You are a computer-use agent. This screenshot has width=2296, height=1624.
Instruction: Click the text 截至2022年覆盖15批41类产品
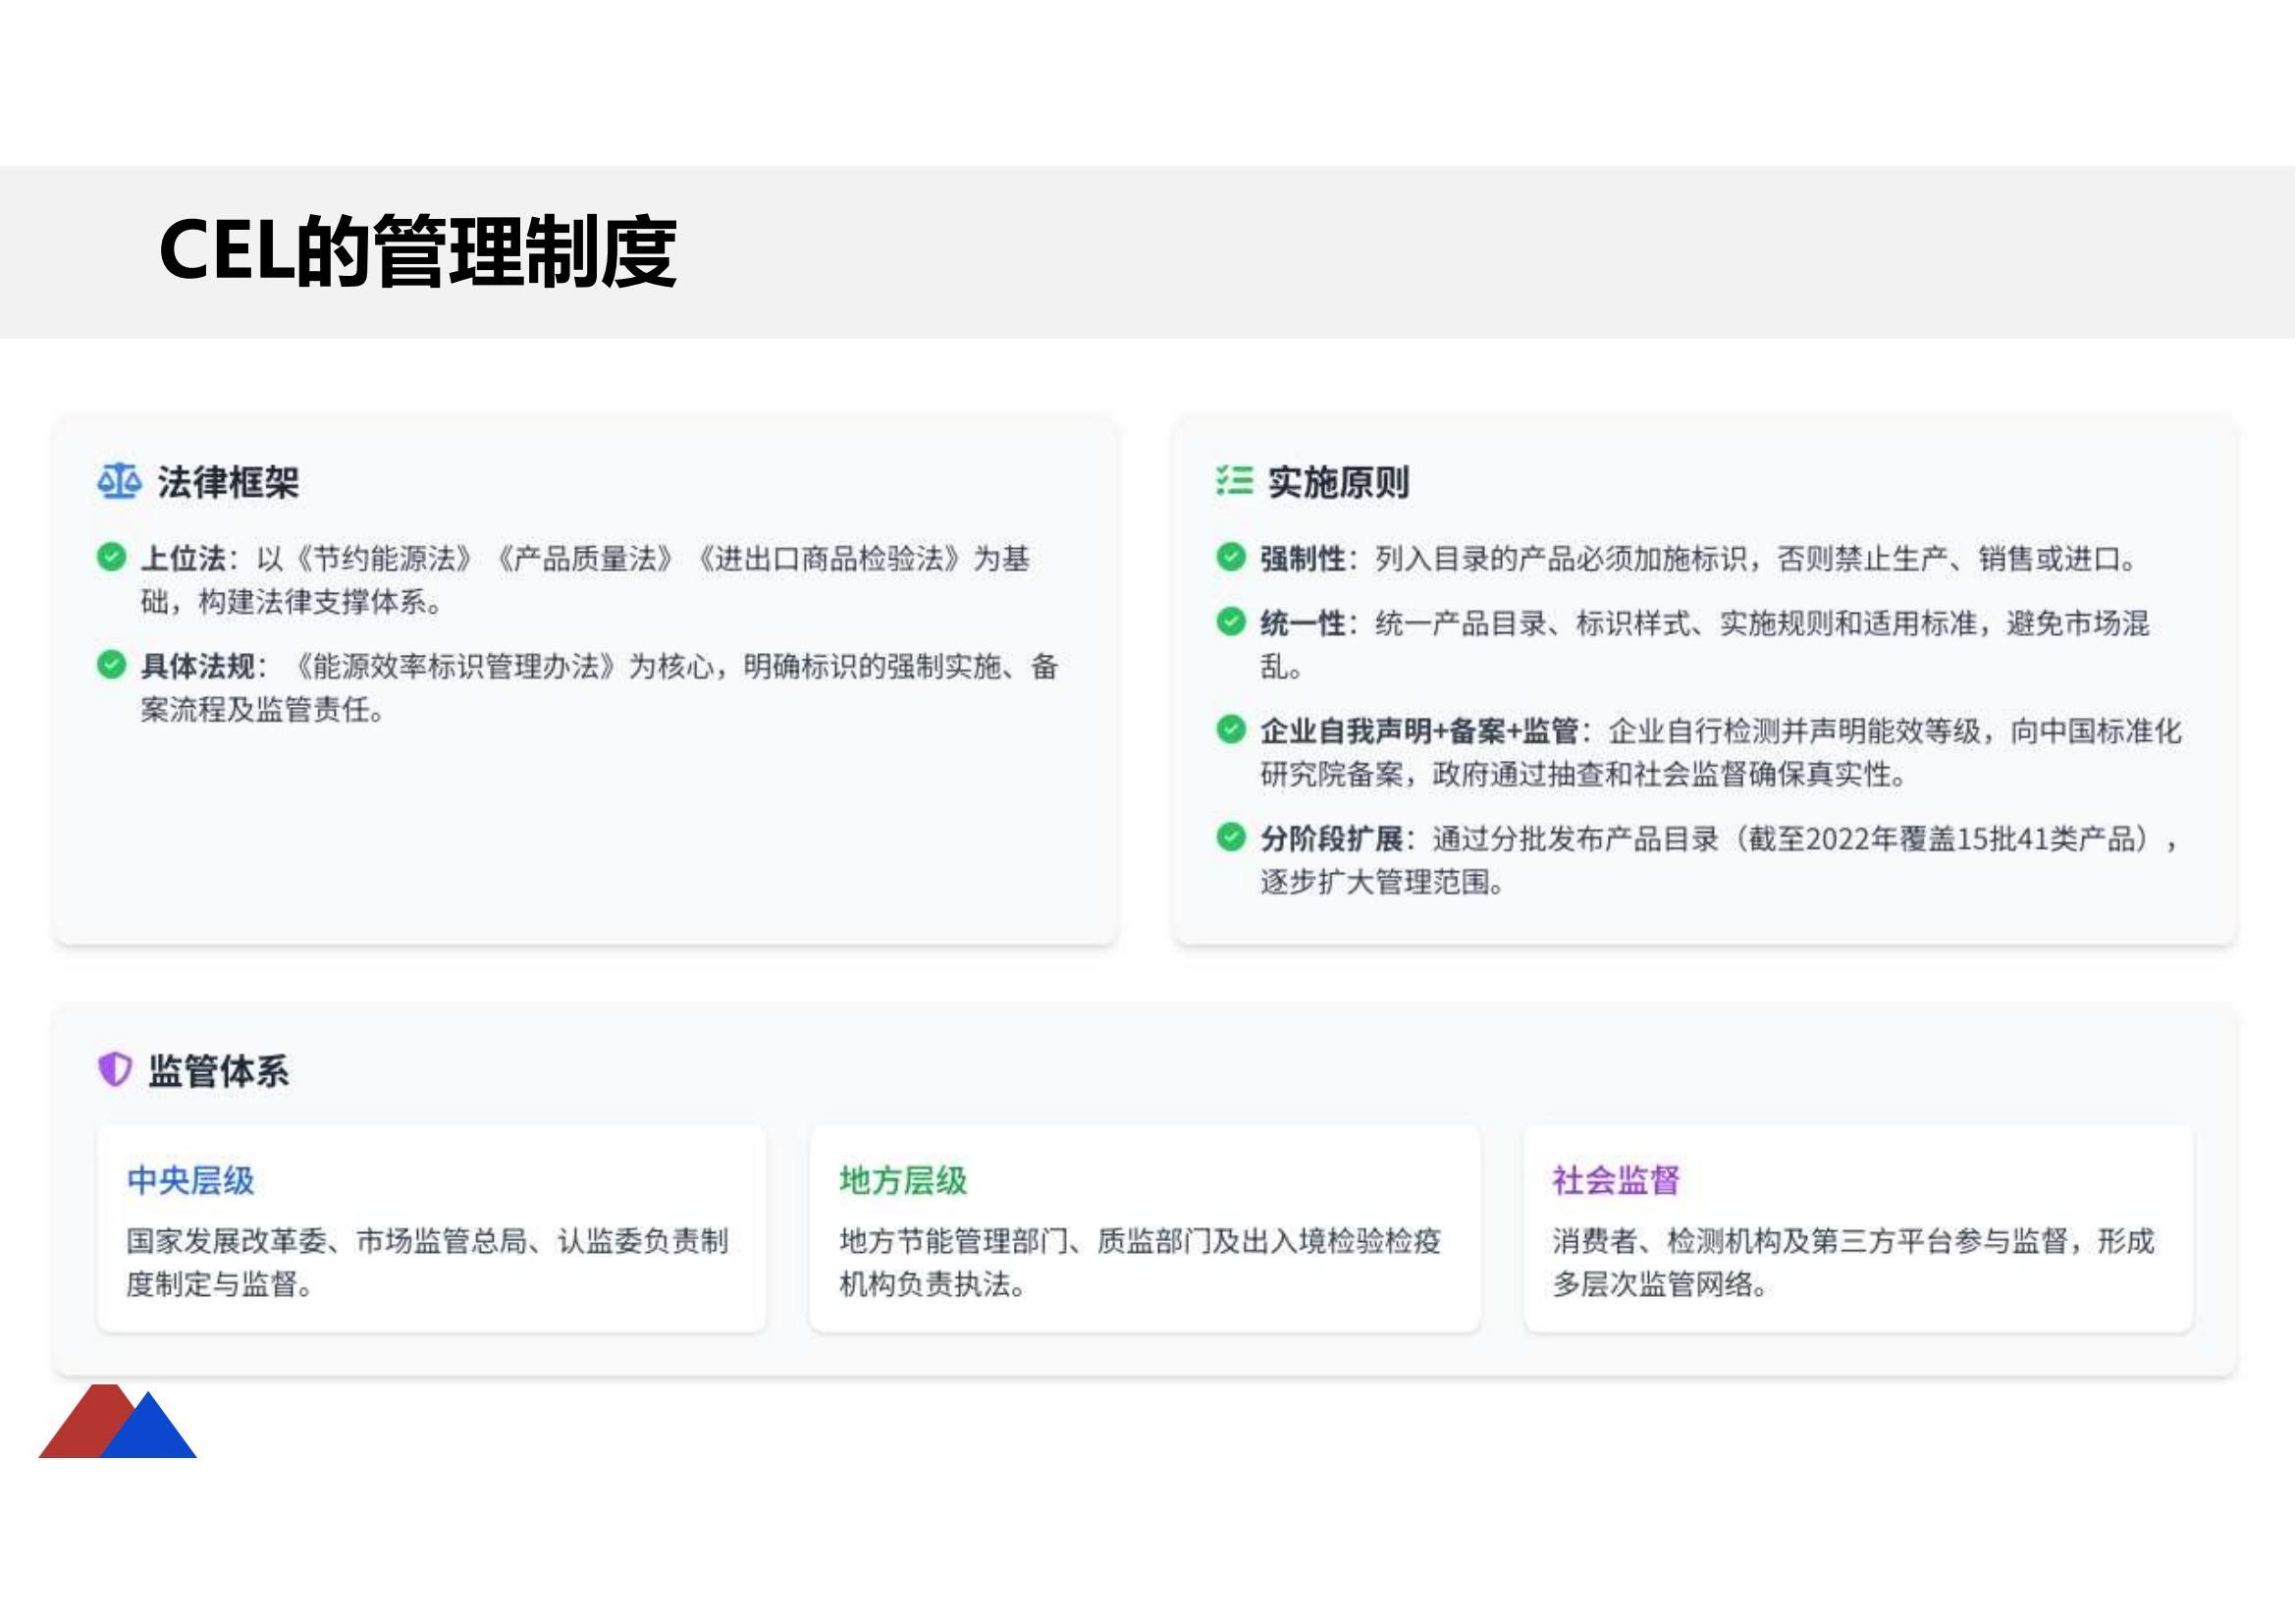click(x=1941, y=839)
